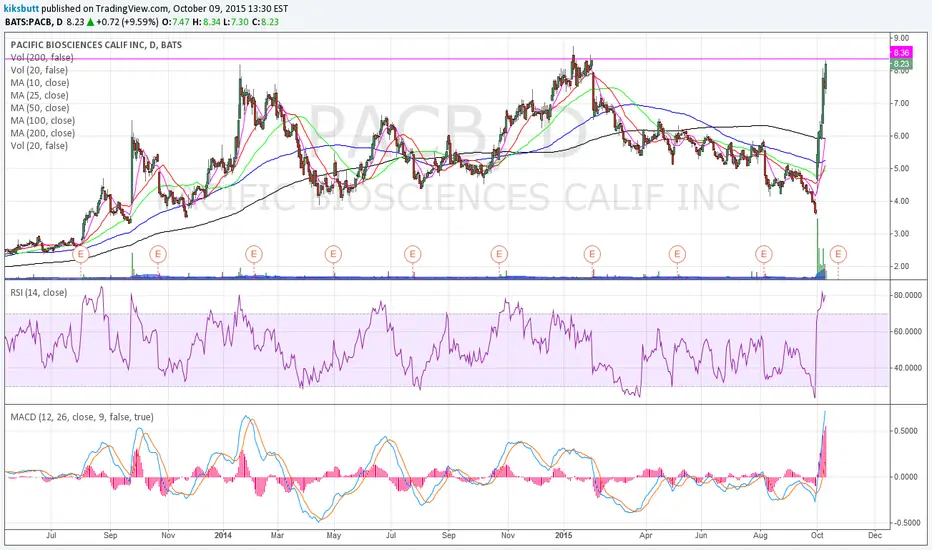This screenshot has height=550, width=932.
Task: Click the L:7.30 low value
Action: (x=236, y=22)
